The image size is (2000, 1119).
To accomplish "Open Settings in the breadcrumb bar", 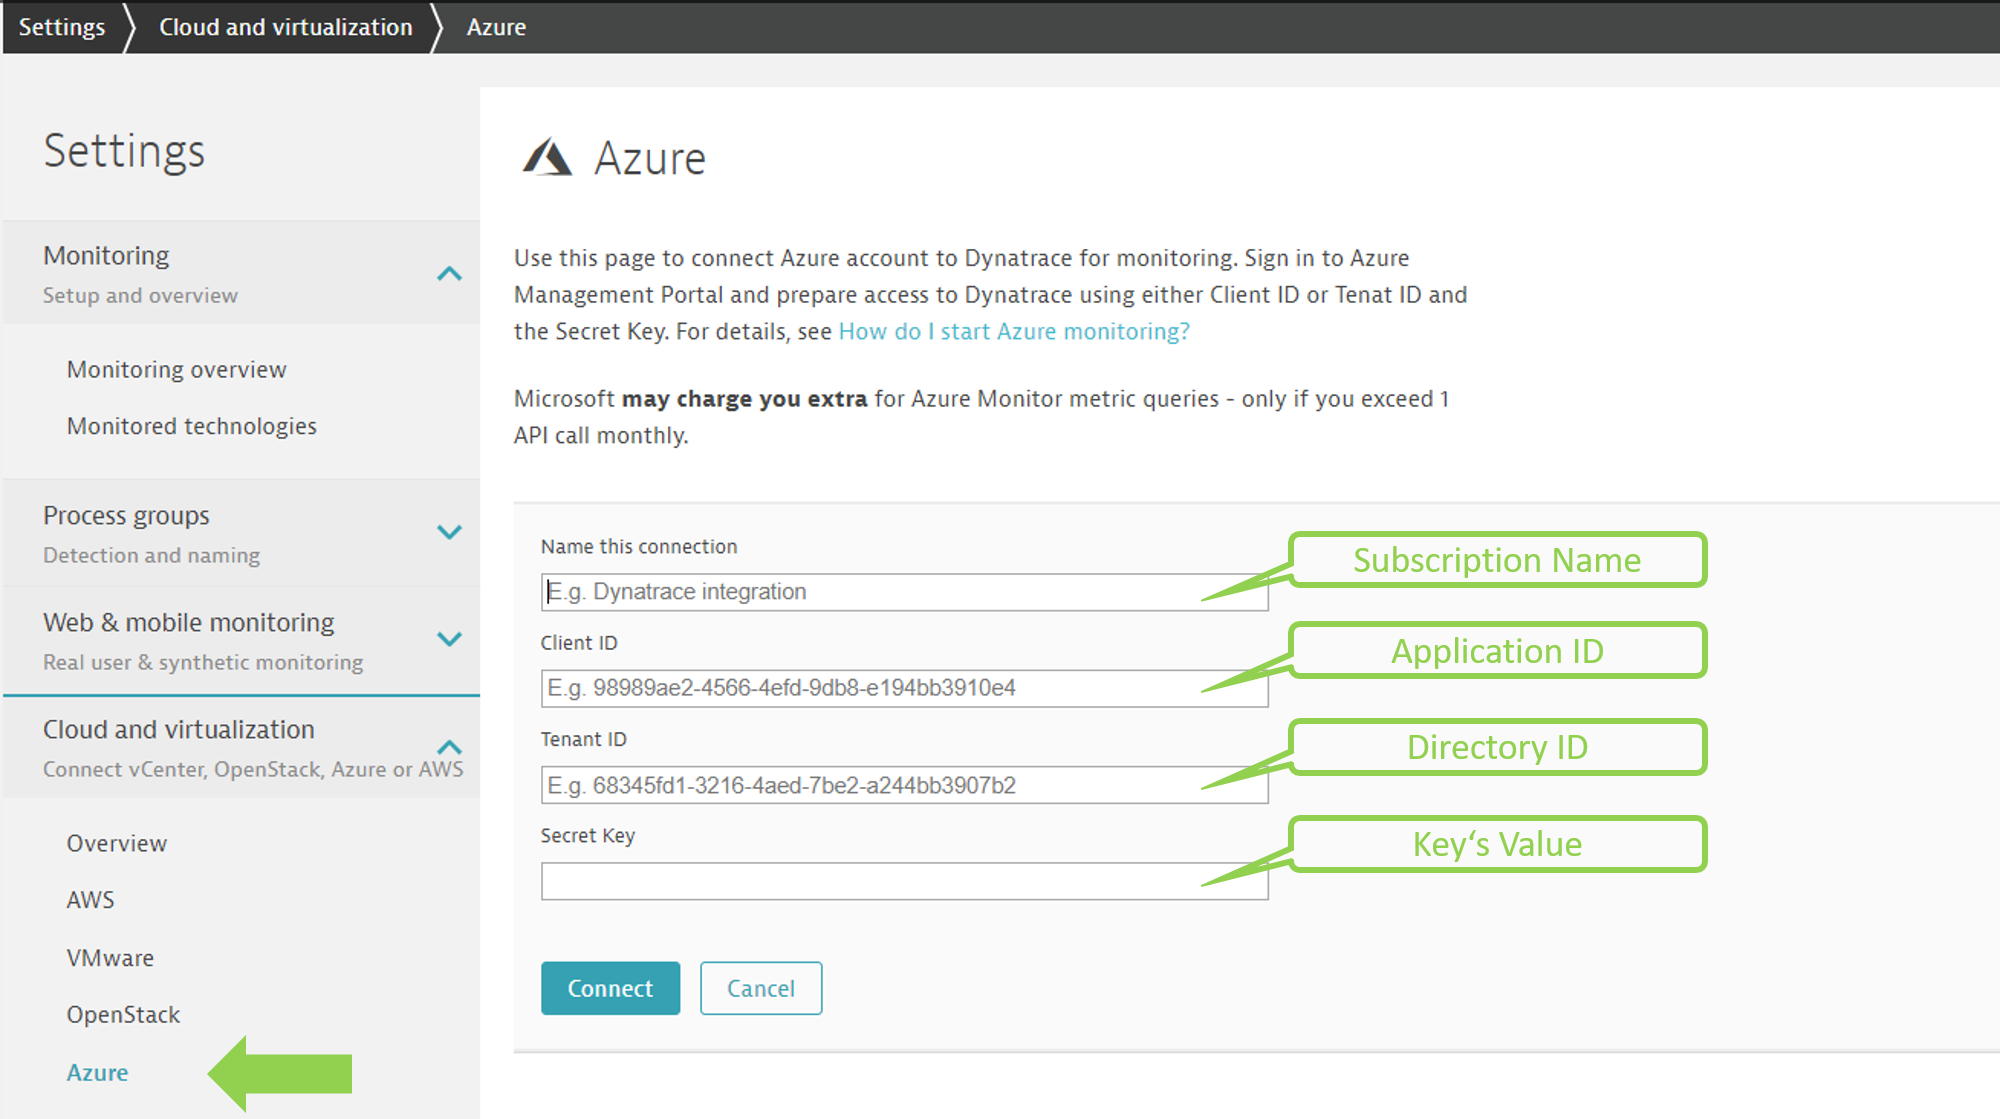I will pyautogui.click(x=62, y=27).
